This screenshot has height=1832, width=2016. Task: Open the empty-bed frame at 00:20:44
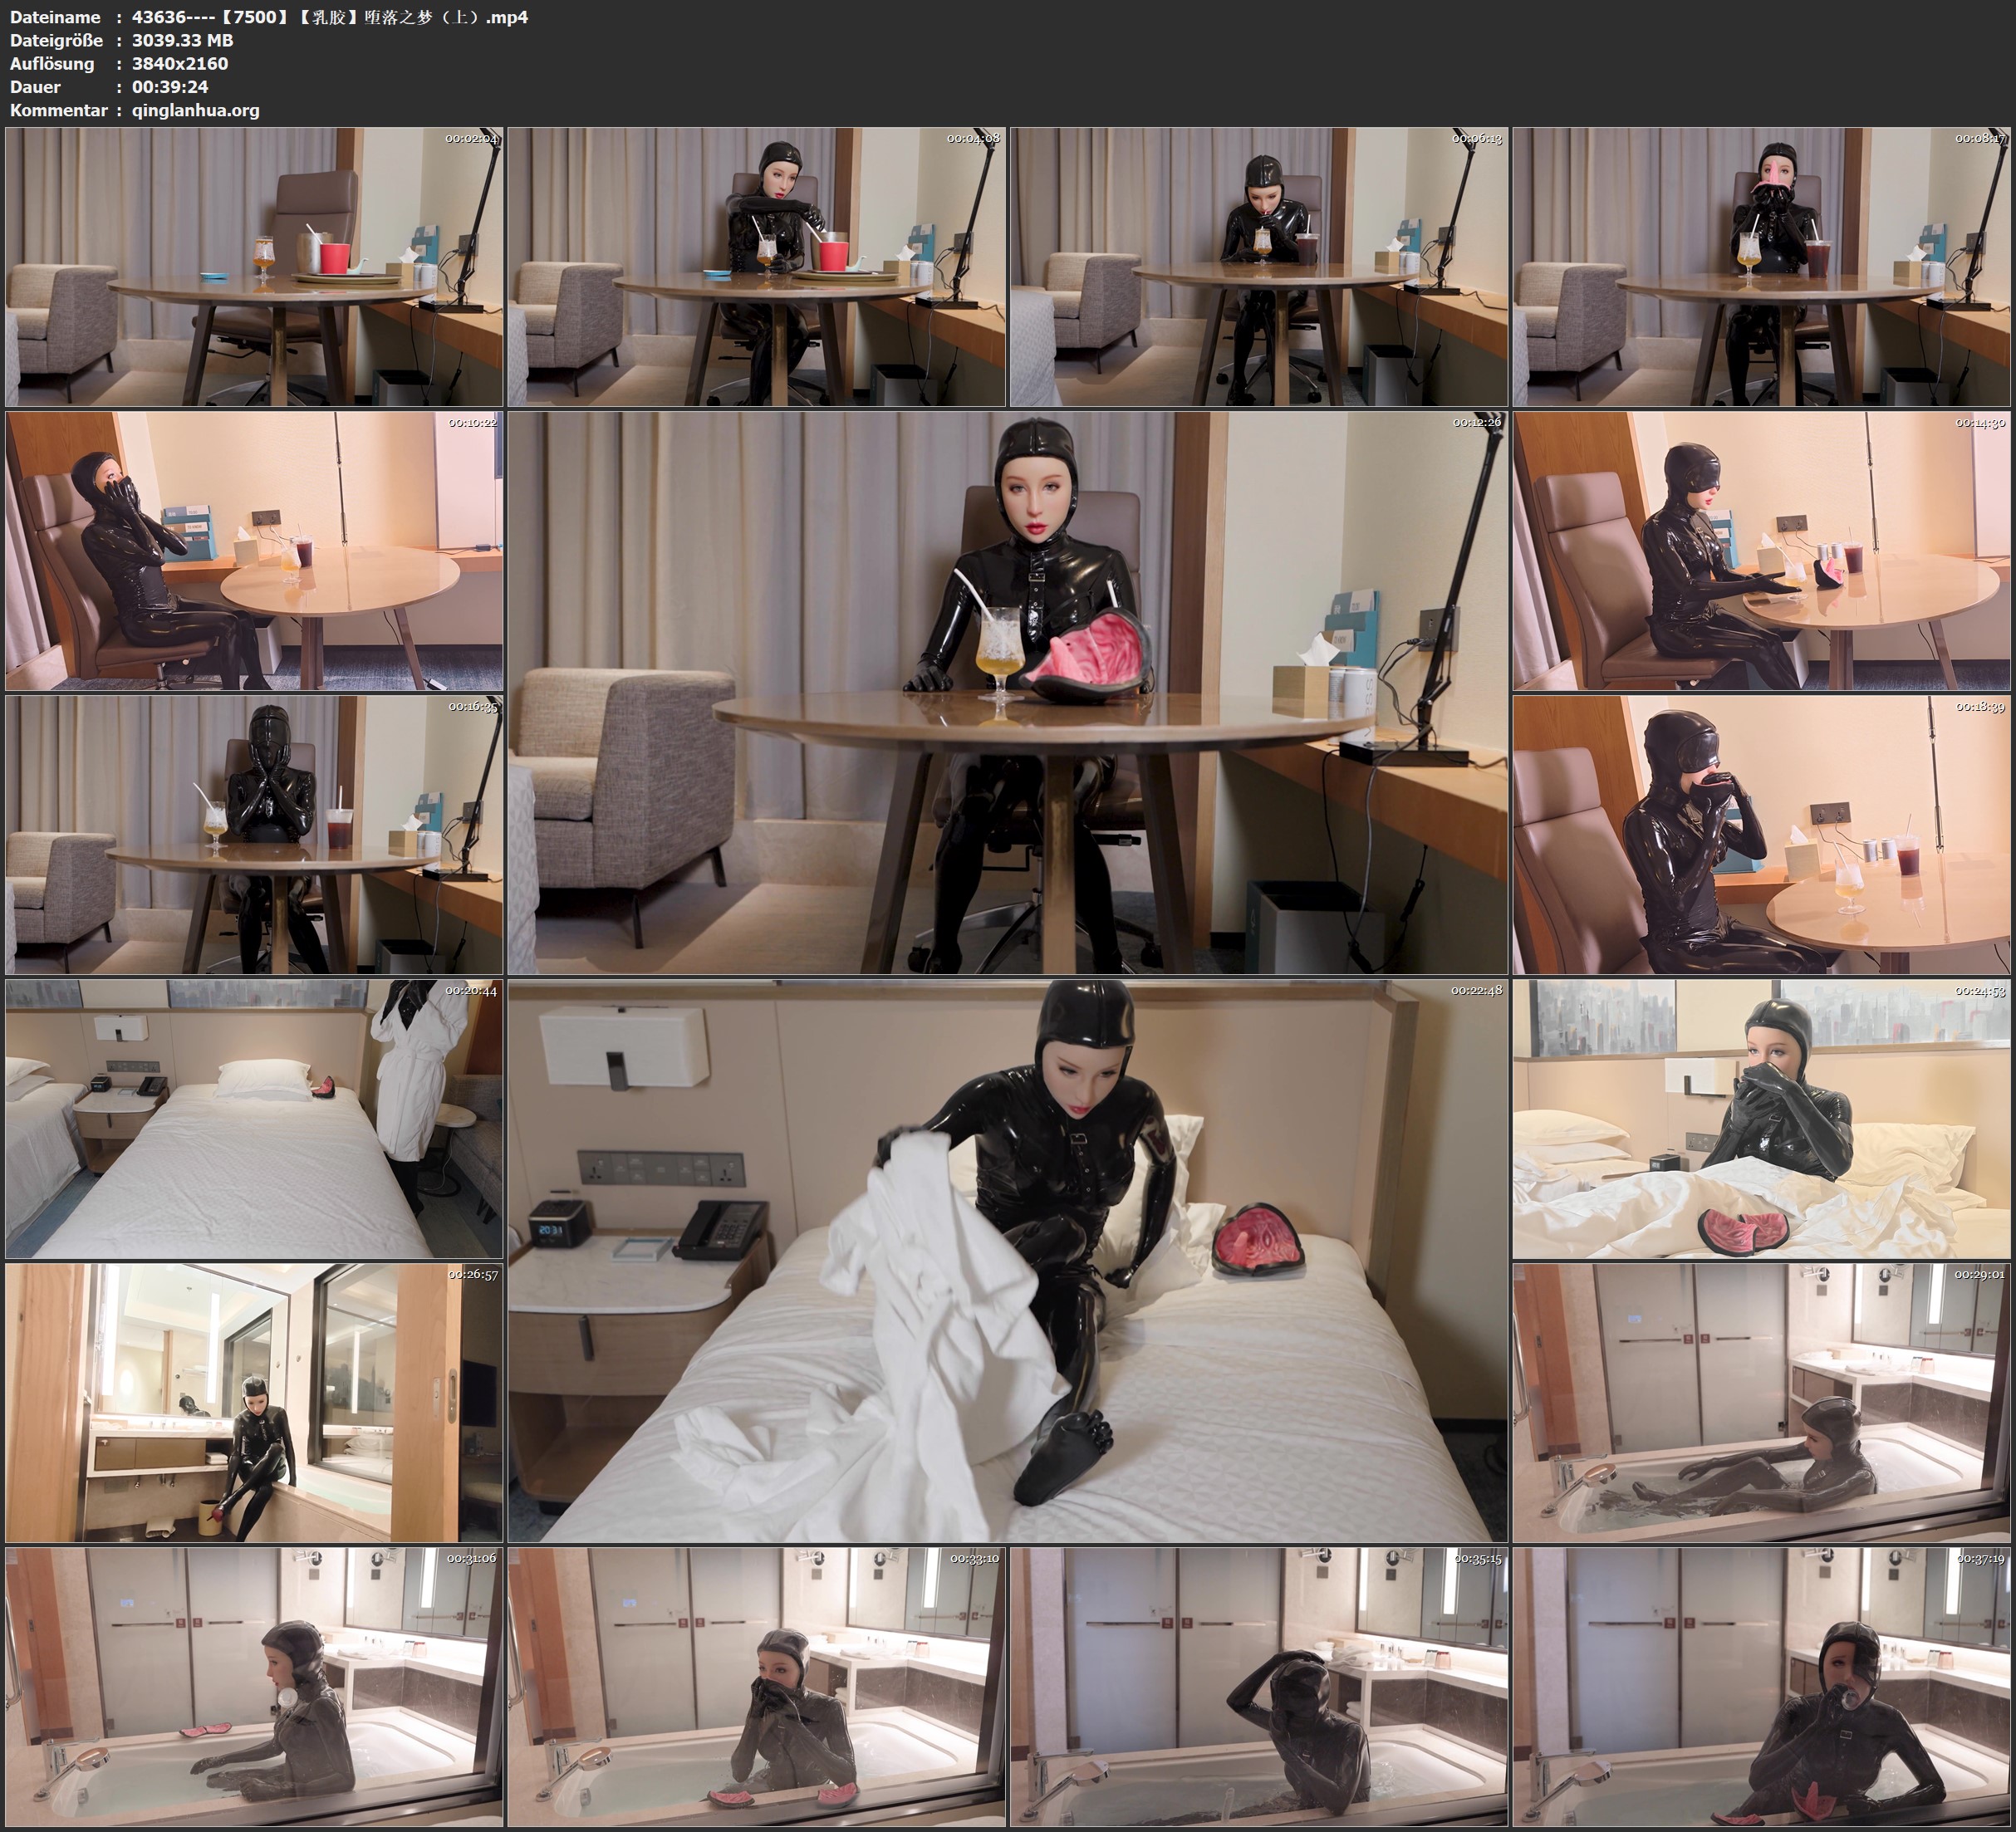254,1119
